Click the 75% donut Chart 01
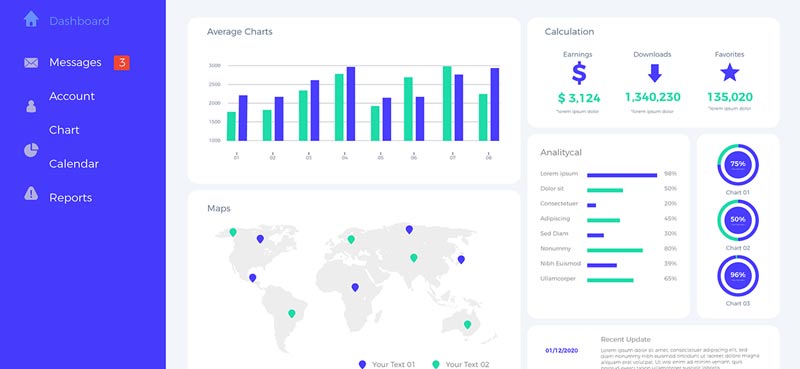 pyautogui.click(x=738, y=165)
